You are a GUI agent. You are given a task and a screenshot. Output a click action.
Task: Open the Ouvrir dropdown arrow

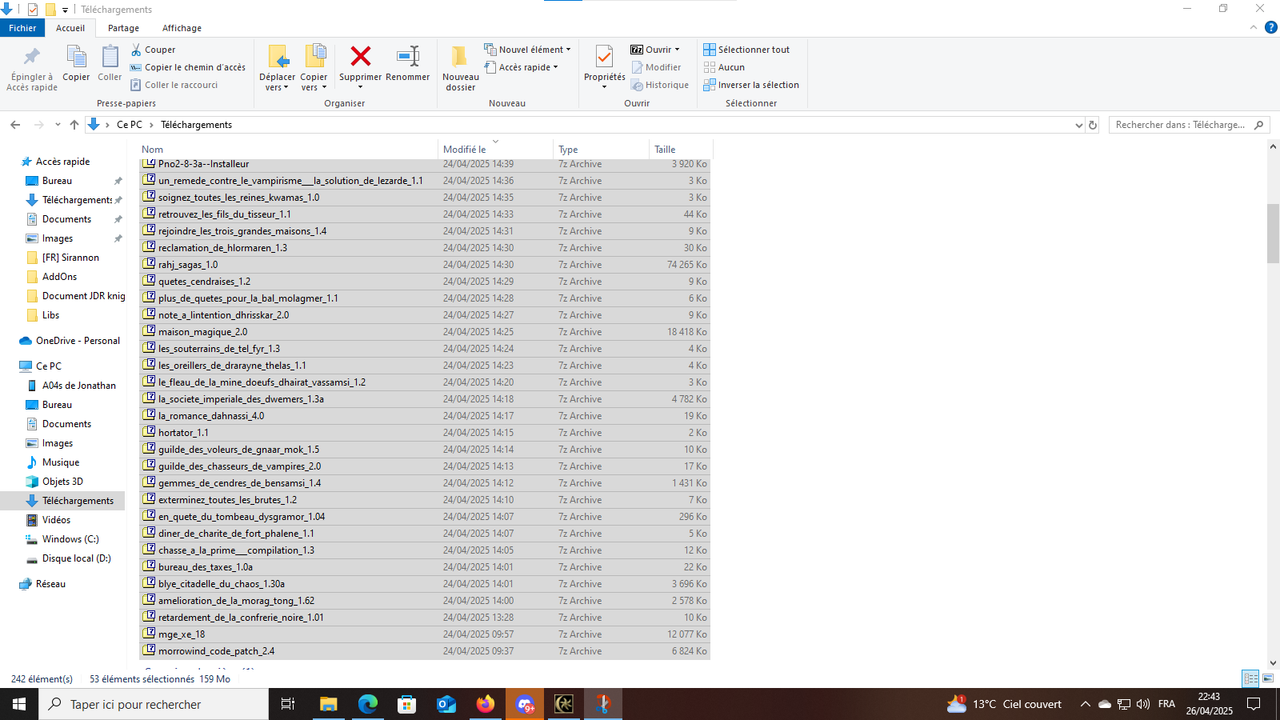coord(677,49)
